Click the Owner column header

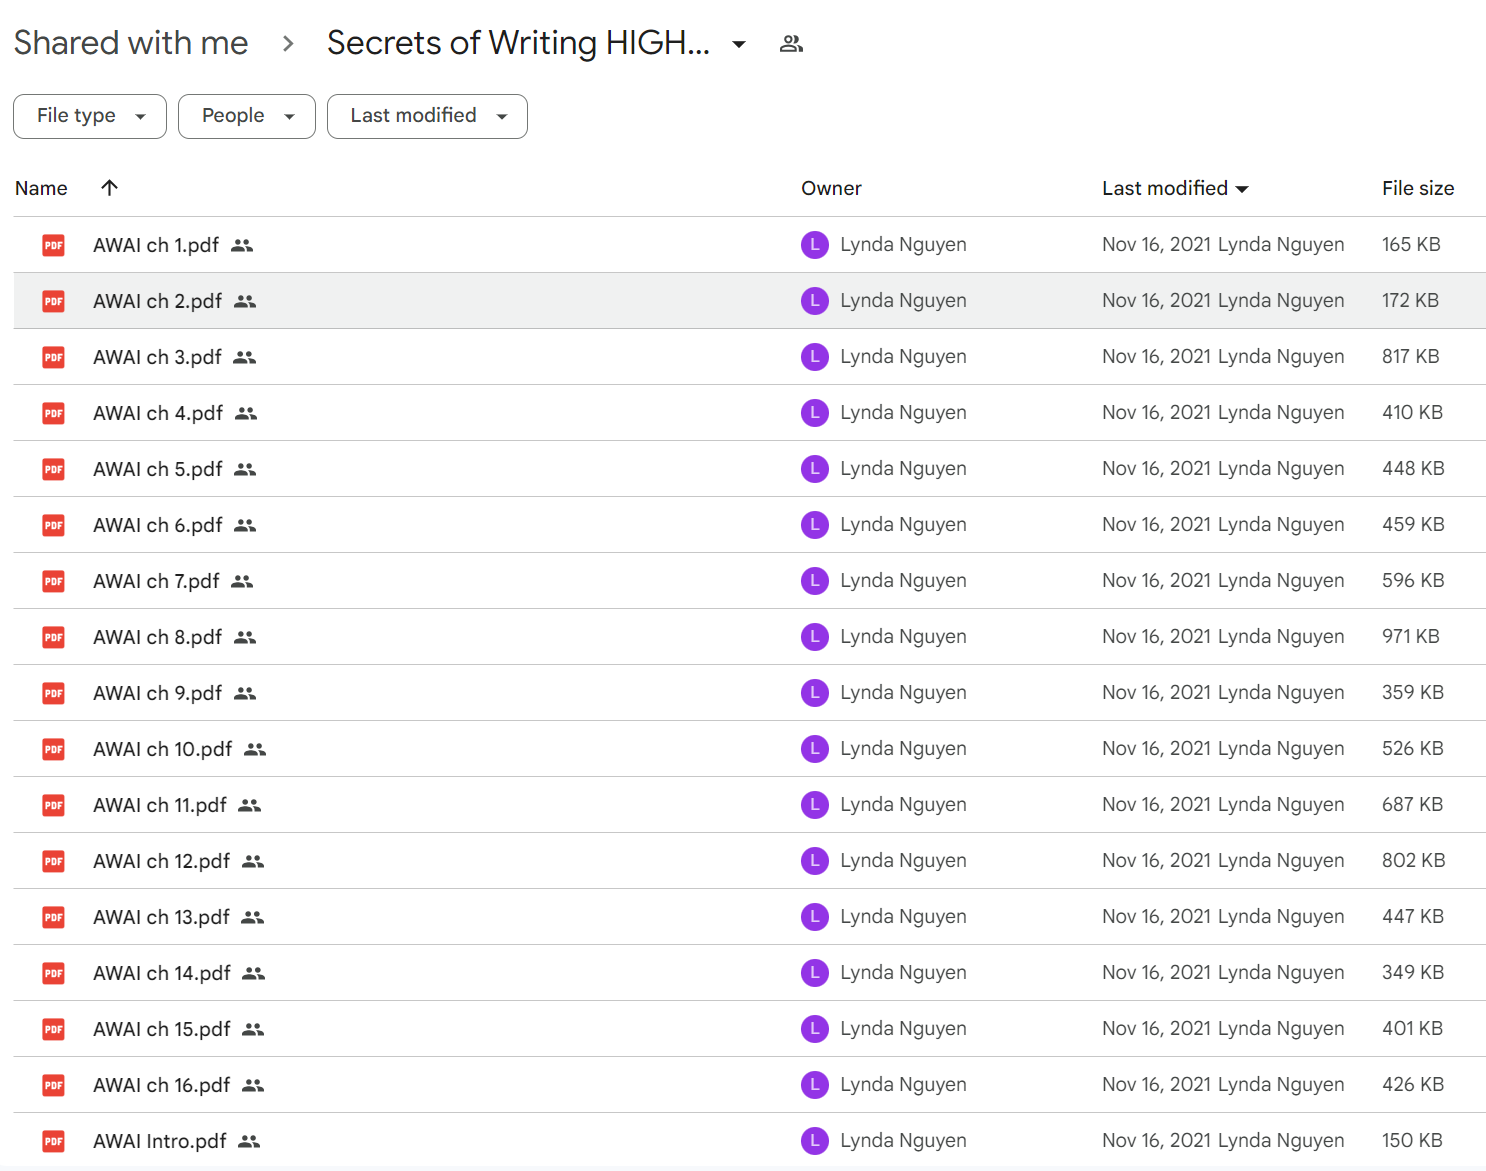pos(831,188)
